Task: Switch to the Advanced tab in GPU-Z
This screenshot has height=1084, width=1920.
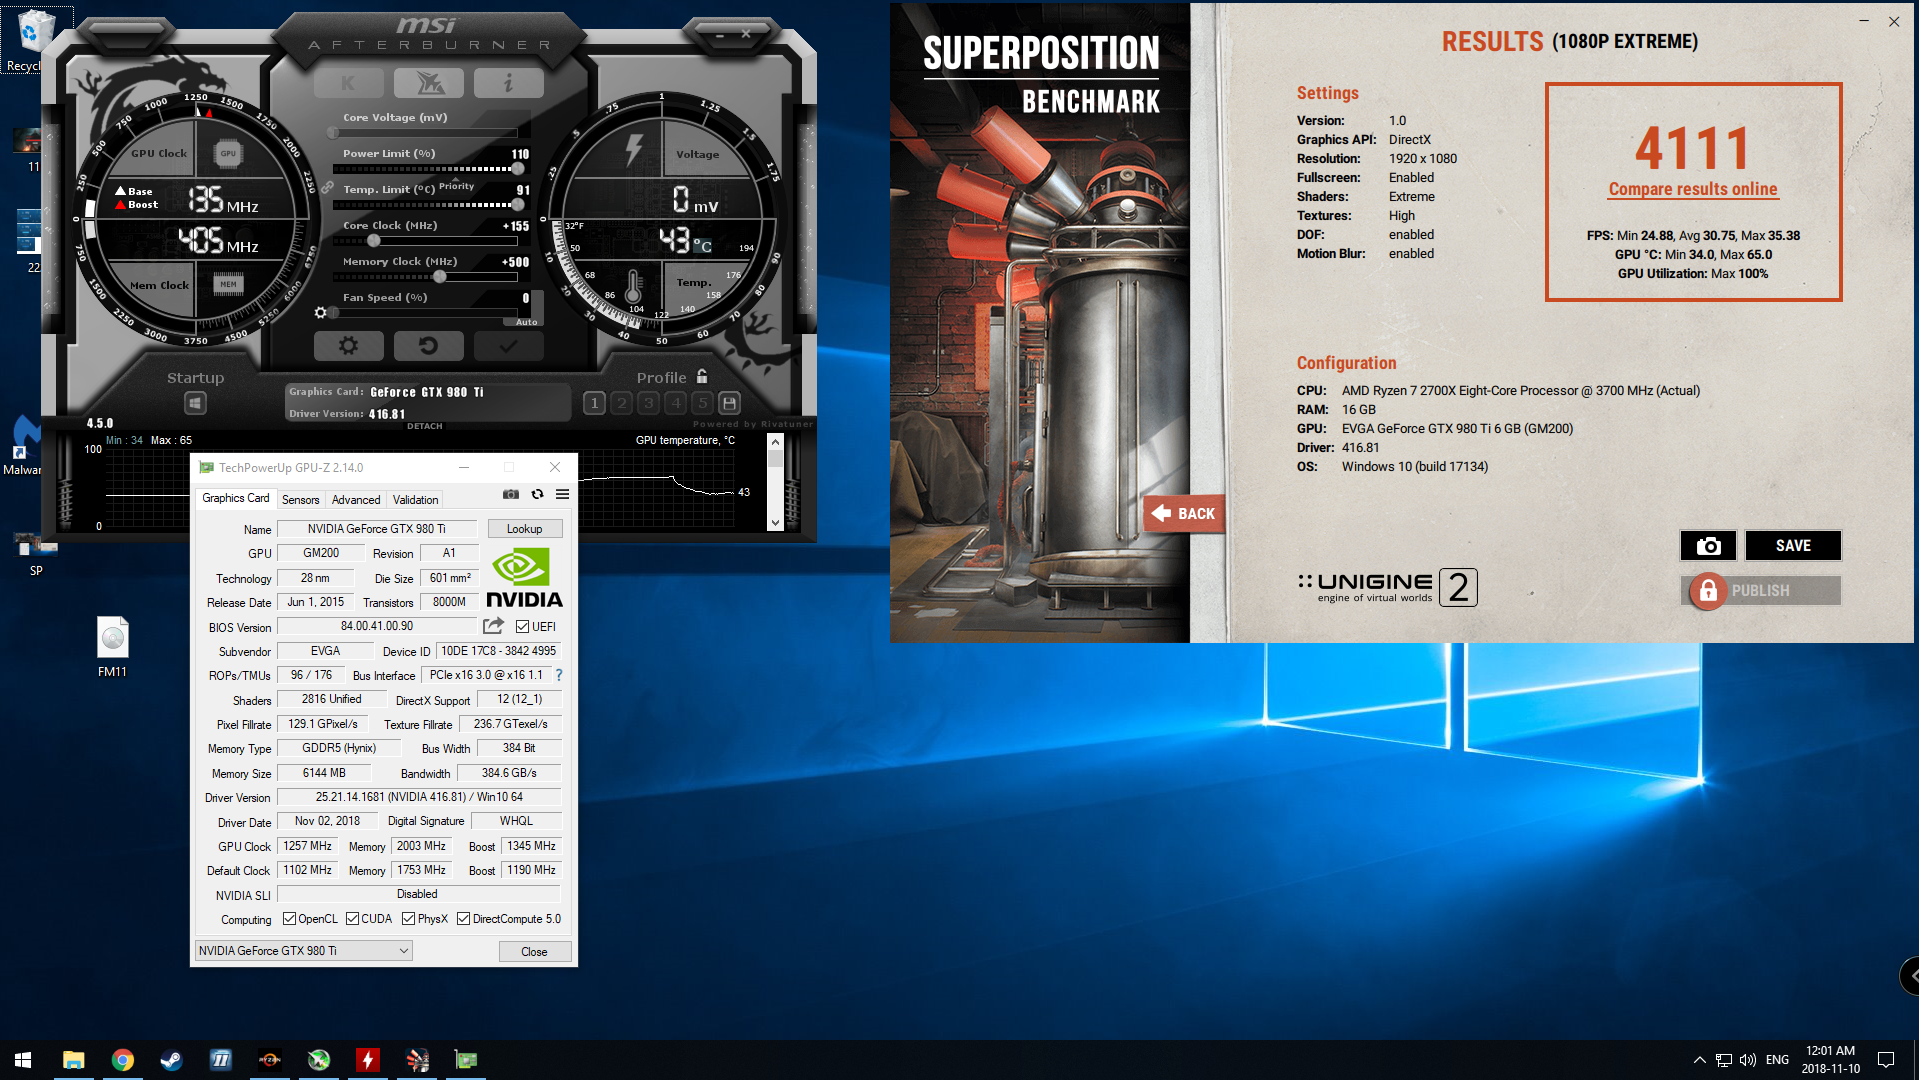Action: point(356,501)
